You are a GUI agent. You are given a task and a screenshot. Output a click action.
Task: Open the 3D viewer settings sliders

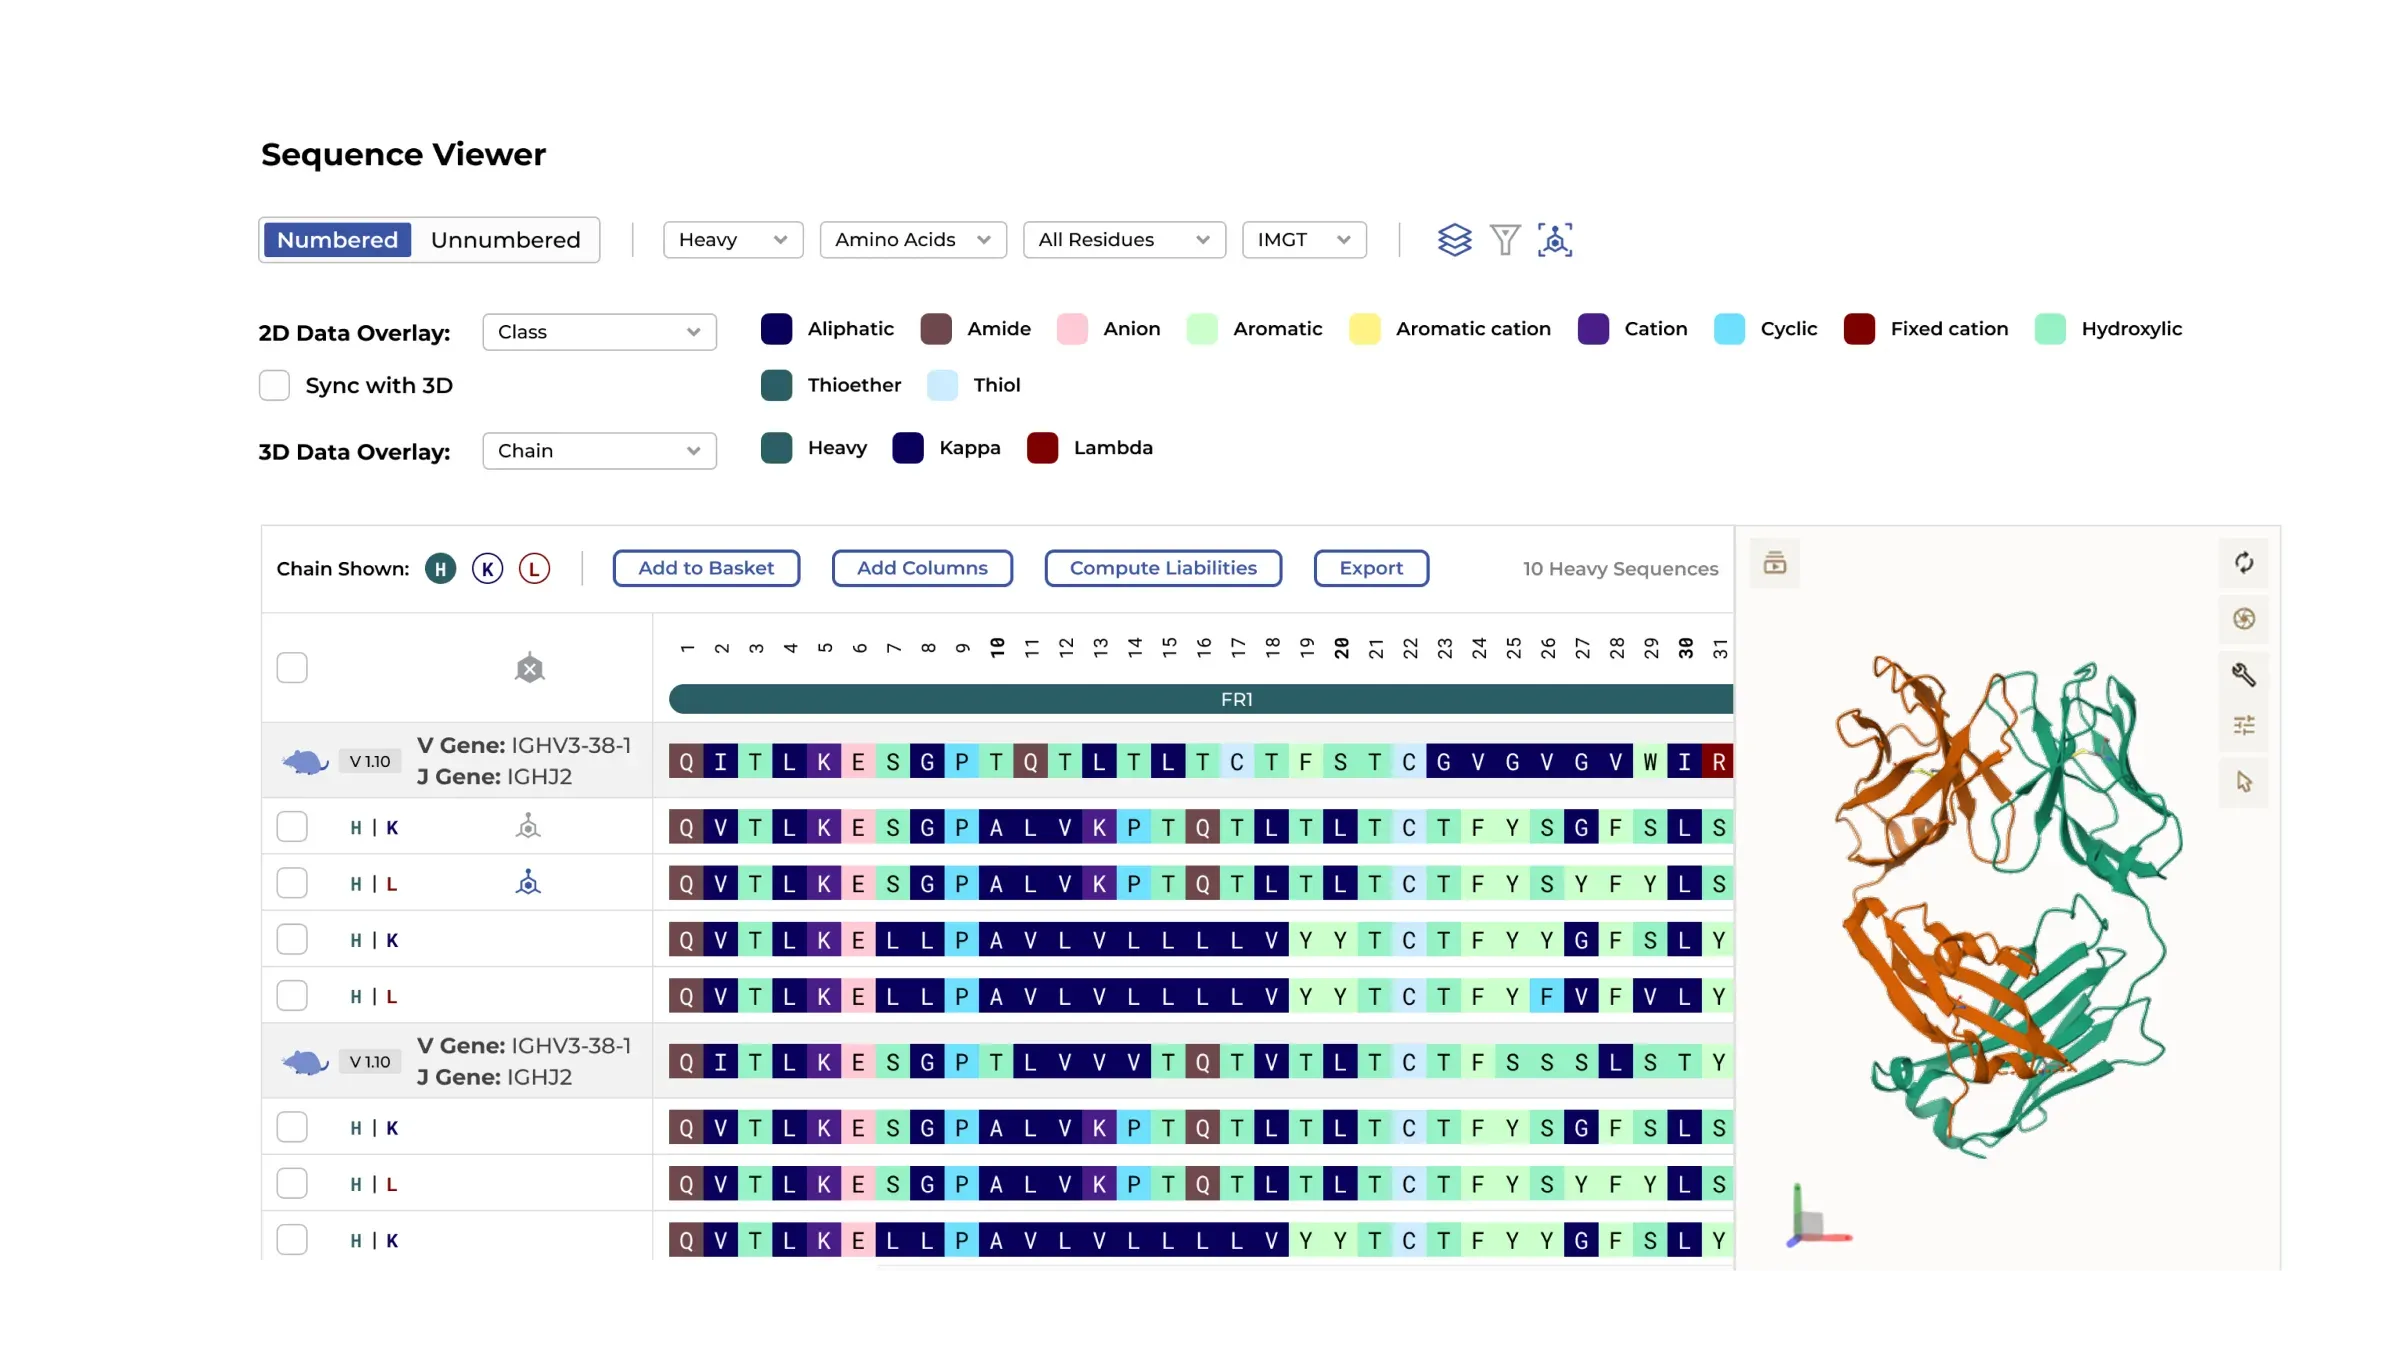[x=2244, y=726]
